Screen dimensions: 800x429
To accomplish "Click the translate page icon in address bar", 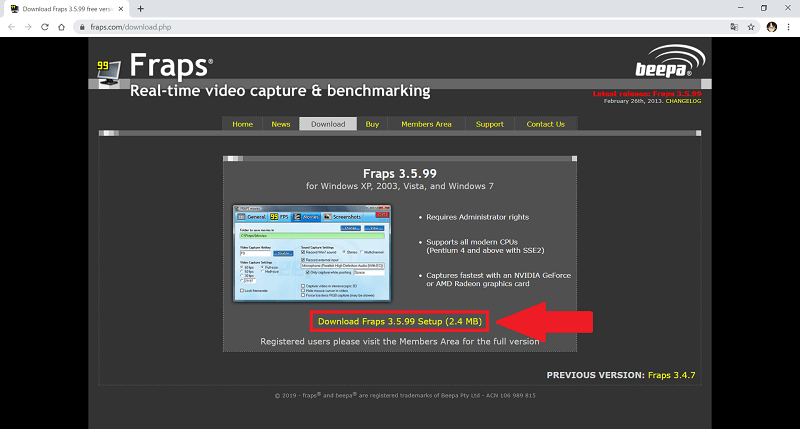I will point(733,26).
